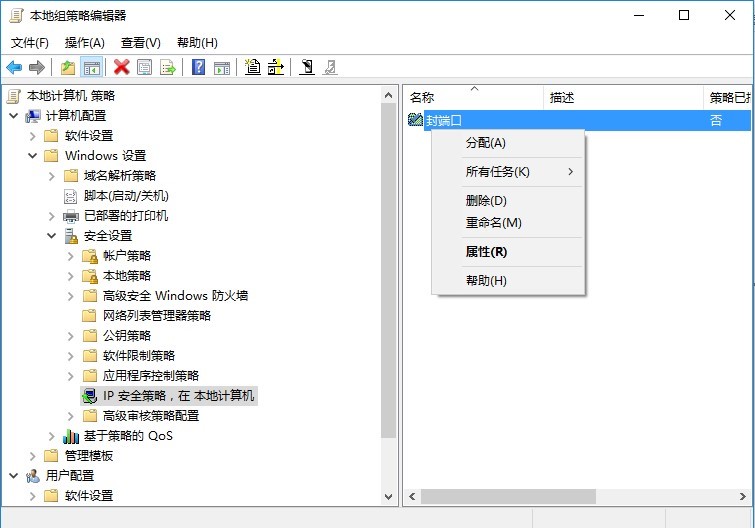The width and height of the screenshot is (755, 528).
Task: Expand the 管理模板 tree node
Action: coord(33,456)
